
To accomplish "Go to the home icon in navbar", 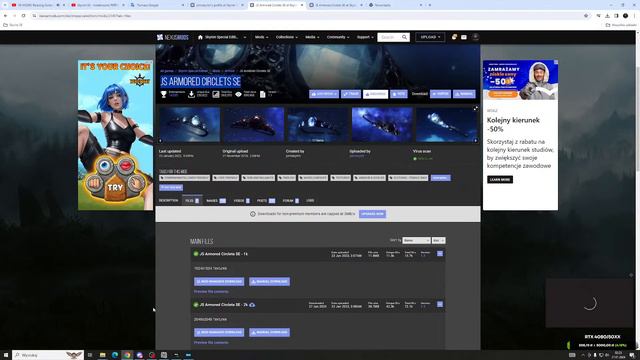I will point(200,37).
